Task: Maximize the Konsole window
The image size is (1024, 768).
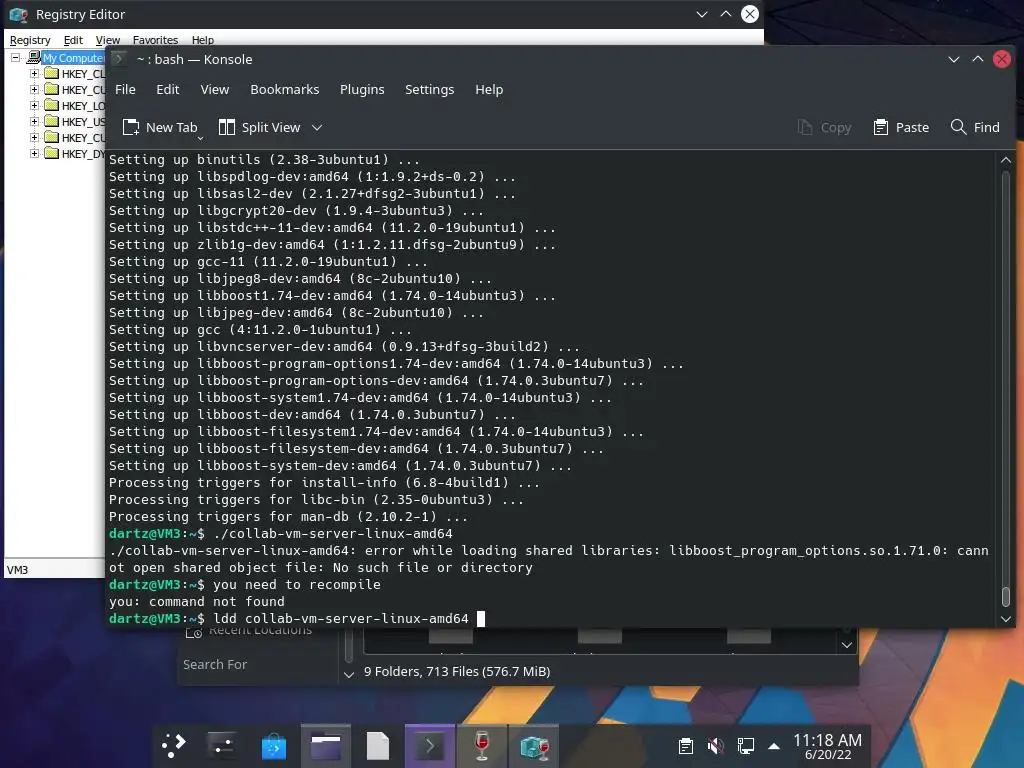Action: (978, 59)
